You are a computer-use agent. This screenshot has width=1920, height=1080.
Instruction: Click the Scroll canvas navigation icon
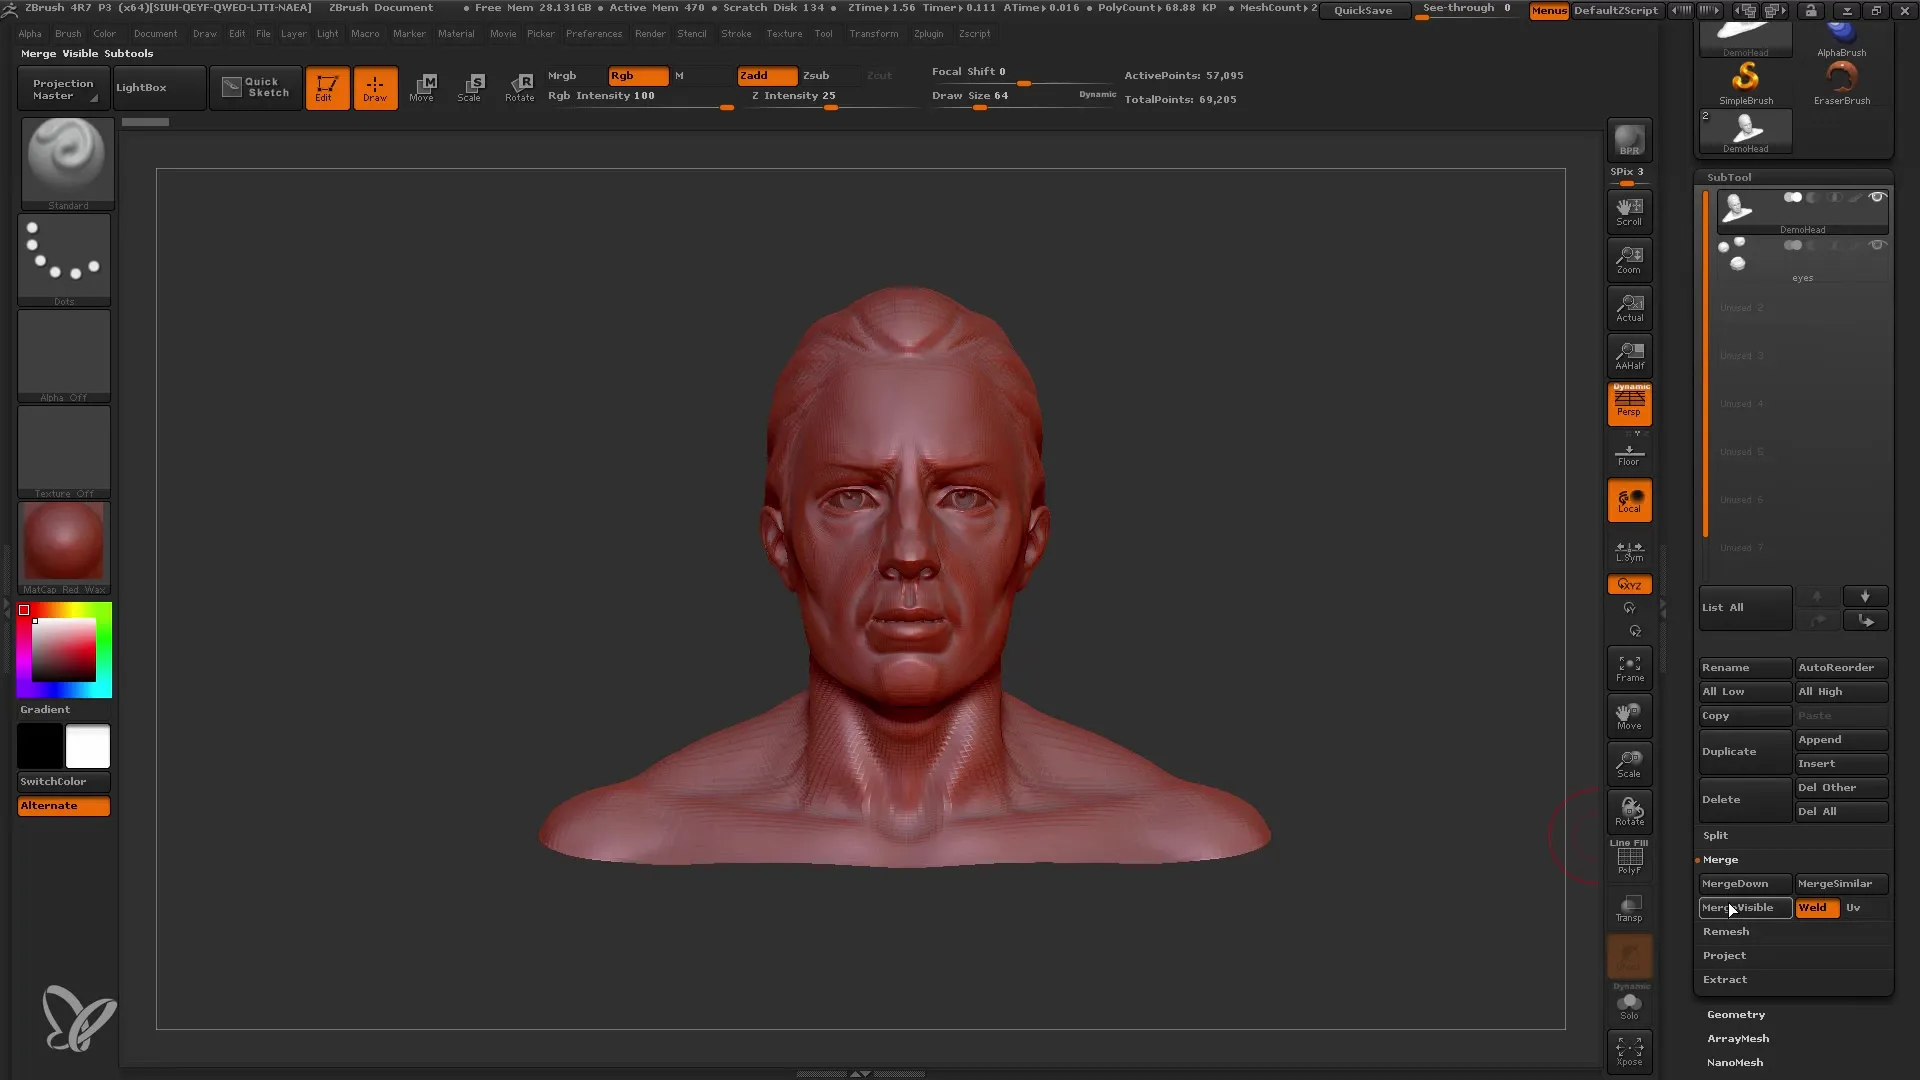coord(1629,212)
